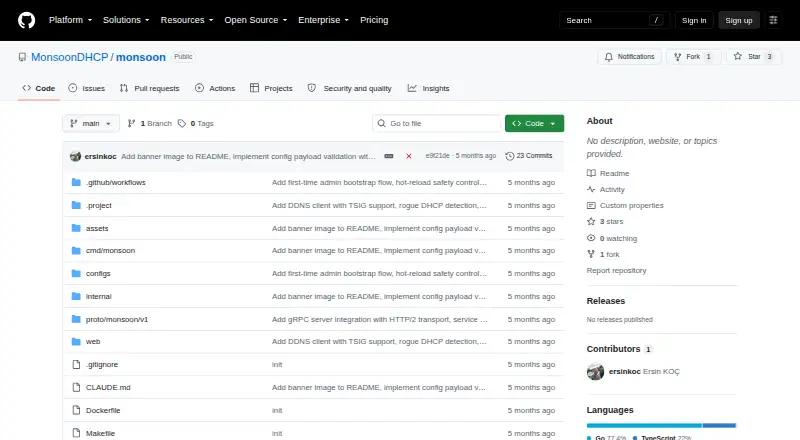Open the proto/monsoon/v1 folder
This screenshot has height=440, width=800.
click(117, 319)
